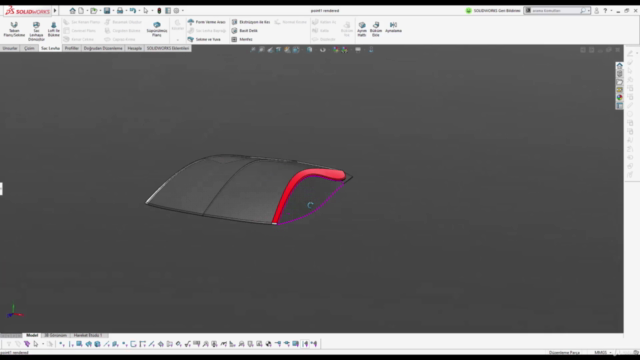Open the Hareket Etüdü 1 tab
Viewport: 640px width, 360px height.
tap(88, 335)
